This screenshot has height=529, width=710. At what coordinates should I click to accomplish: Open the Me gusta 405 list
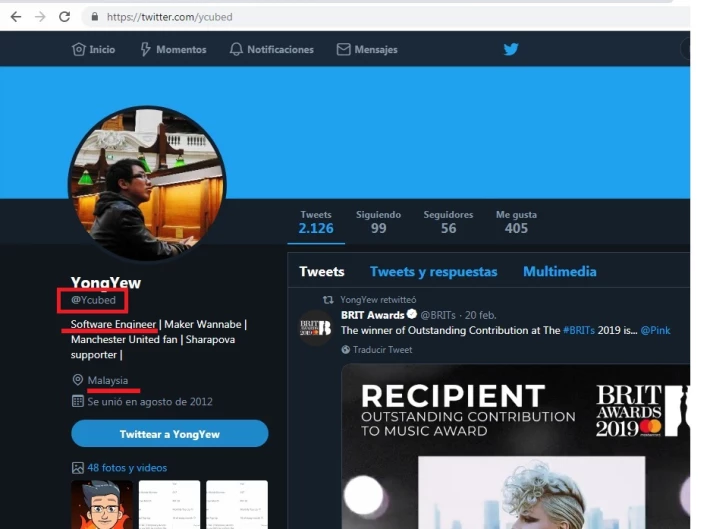point(516,222)
